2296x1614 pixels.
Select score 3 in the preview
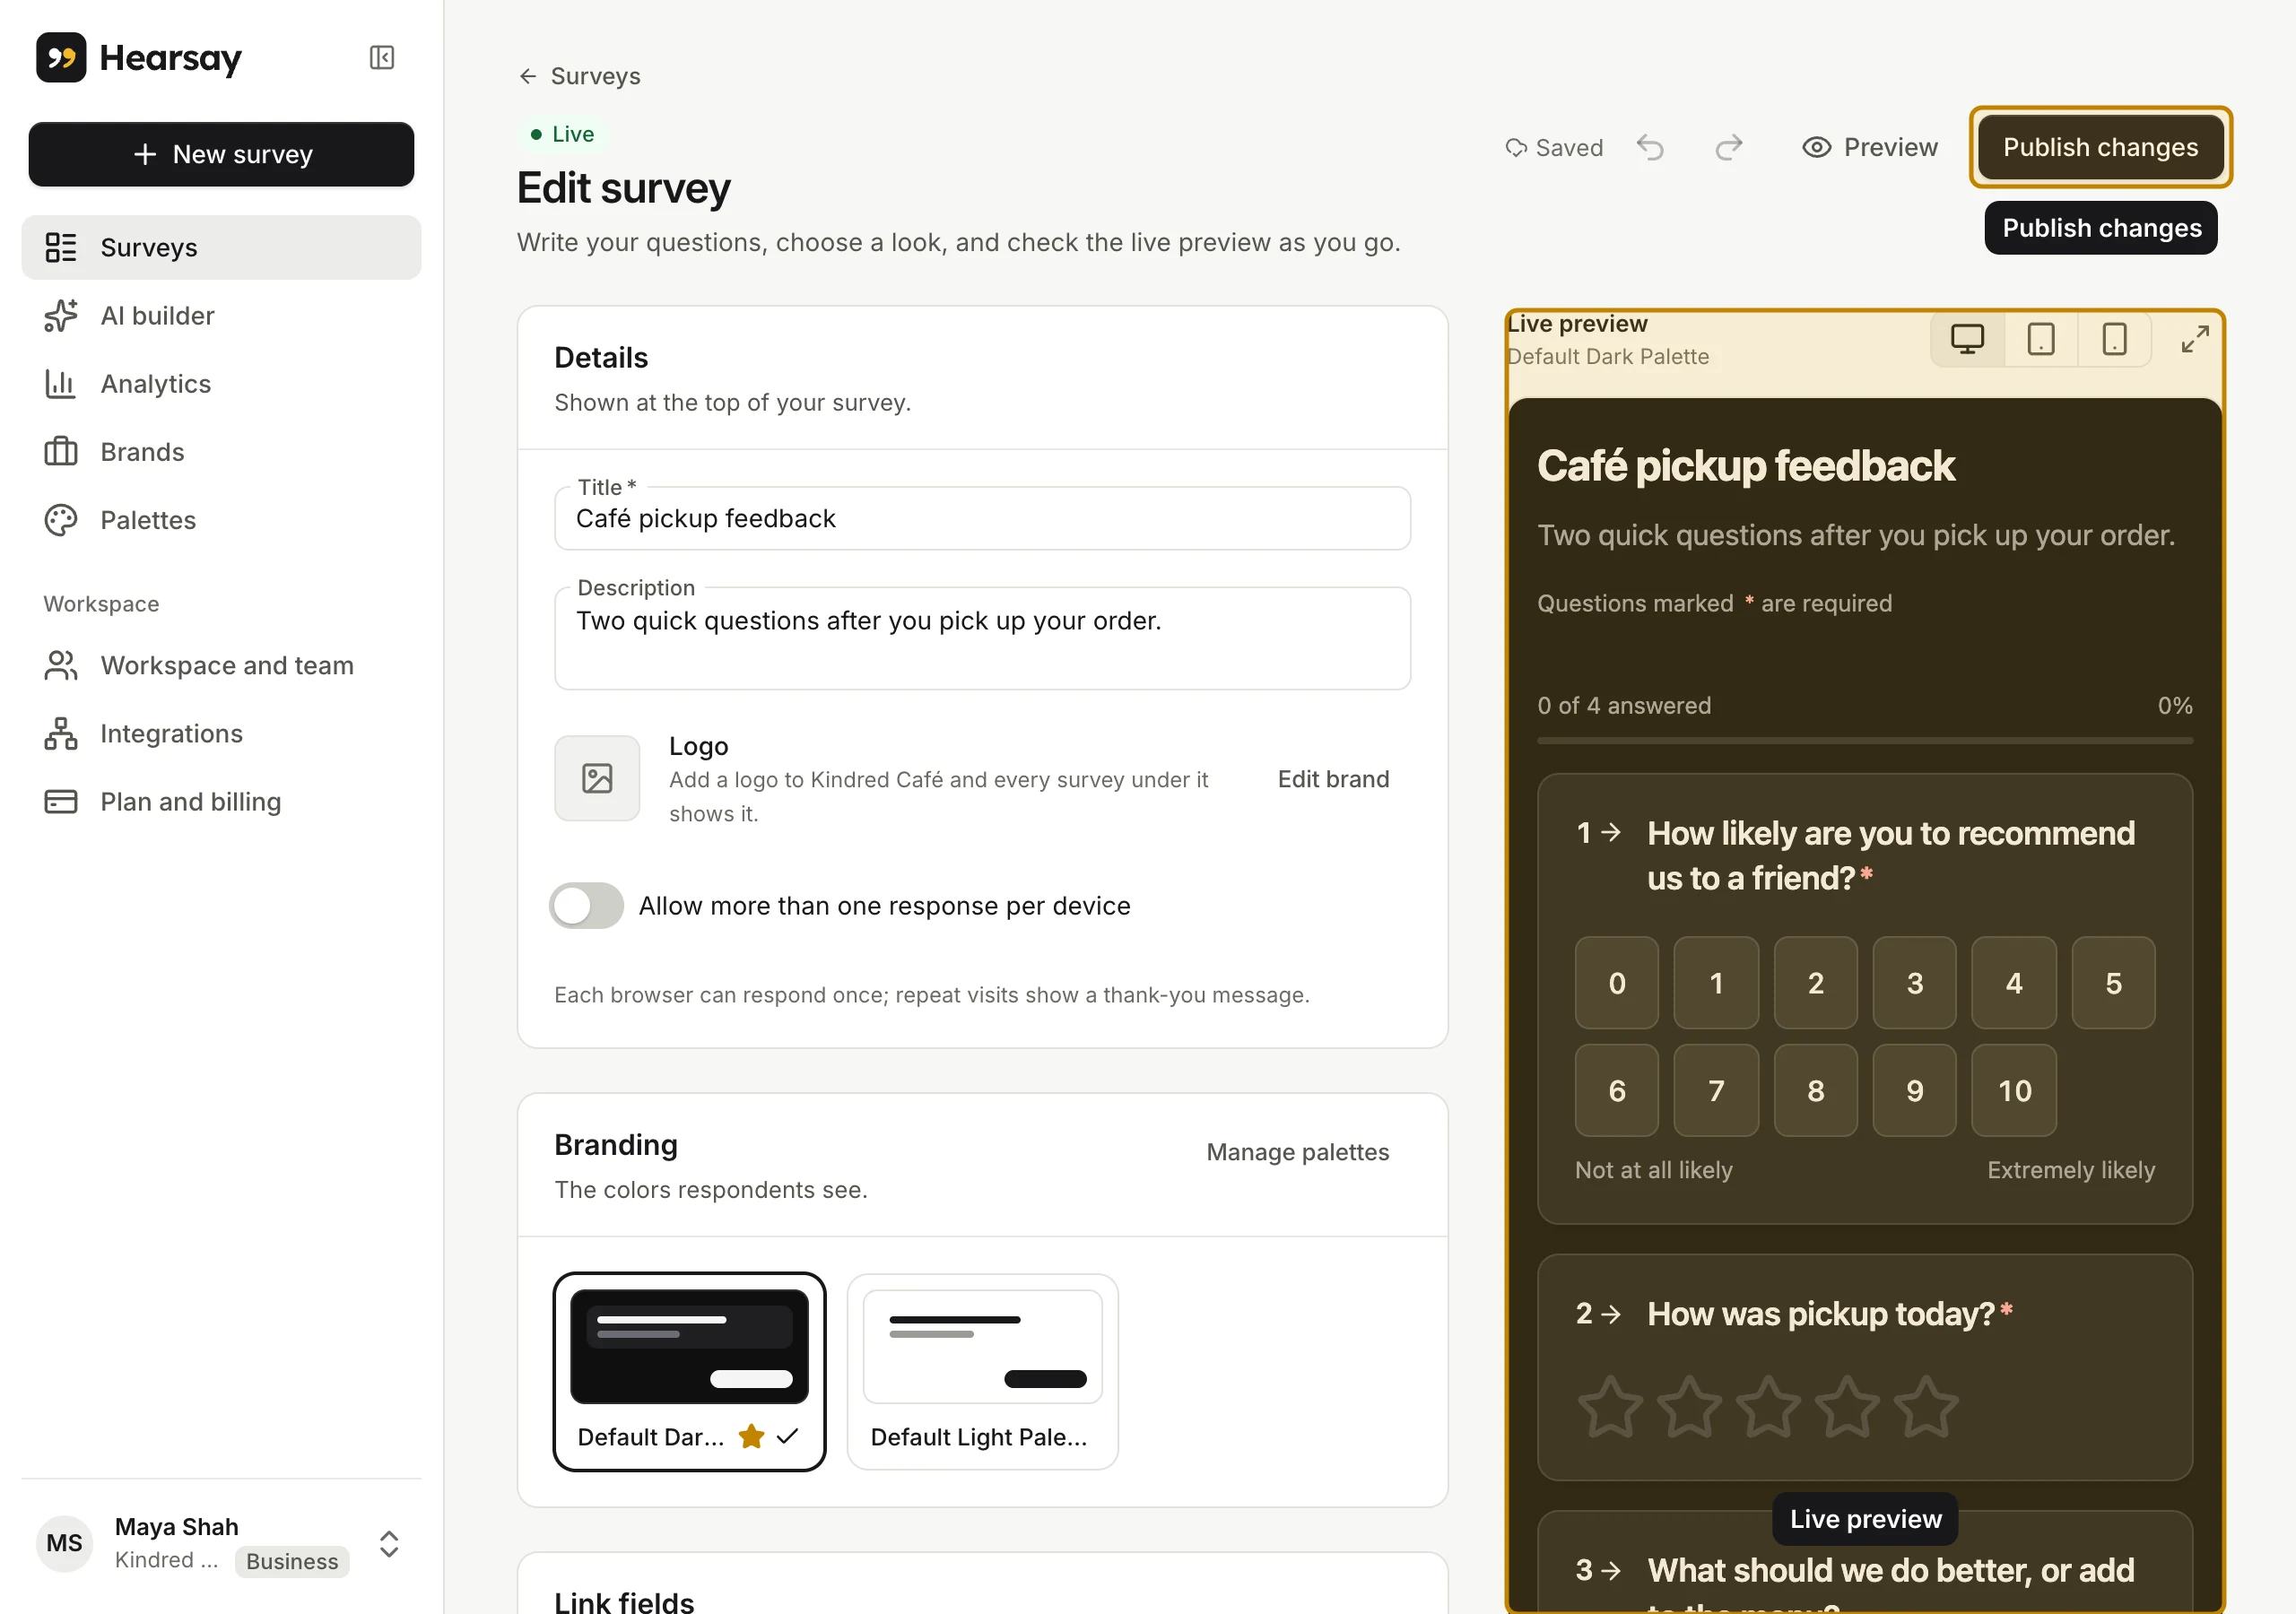click(x=1914, y=982)
